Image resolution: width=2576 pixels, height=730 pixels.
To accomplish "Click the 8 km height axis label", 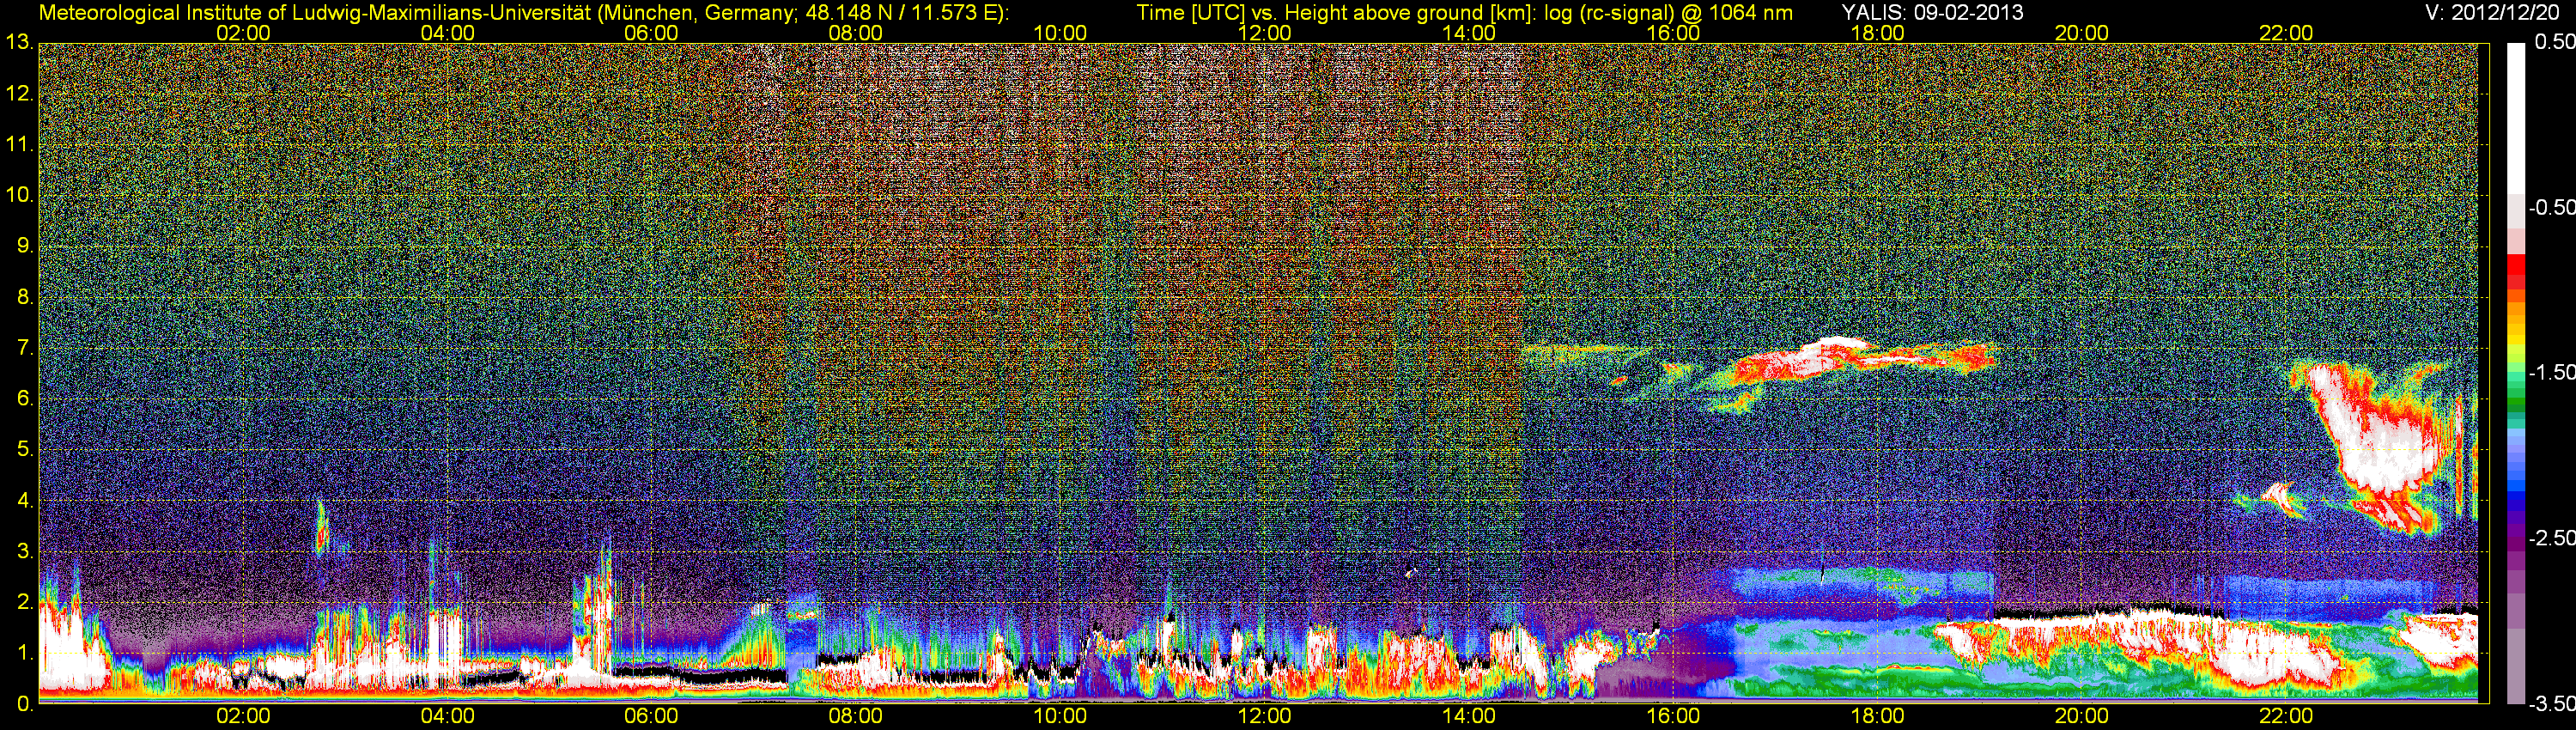I will pyautogui.click(x=25, y=297).
